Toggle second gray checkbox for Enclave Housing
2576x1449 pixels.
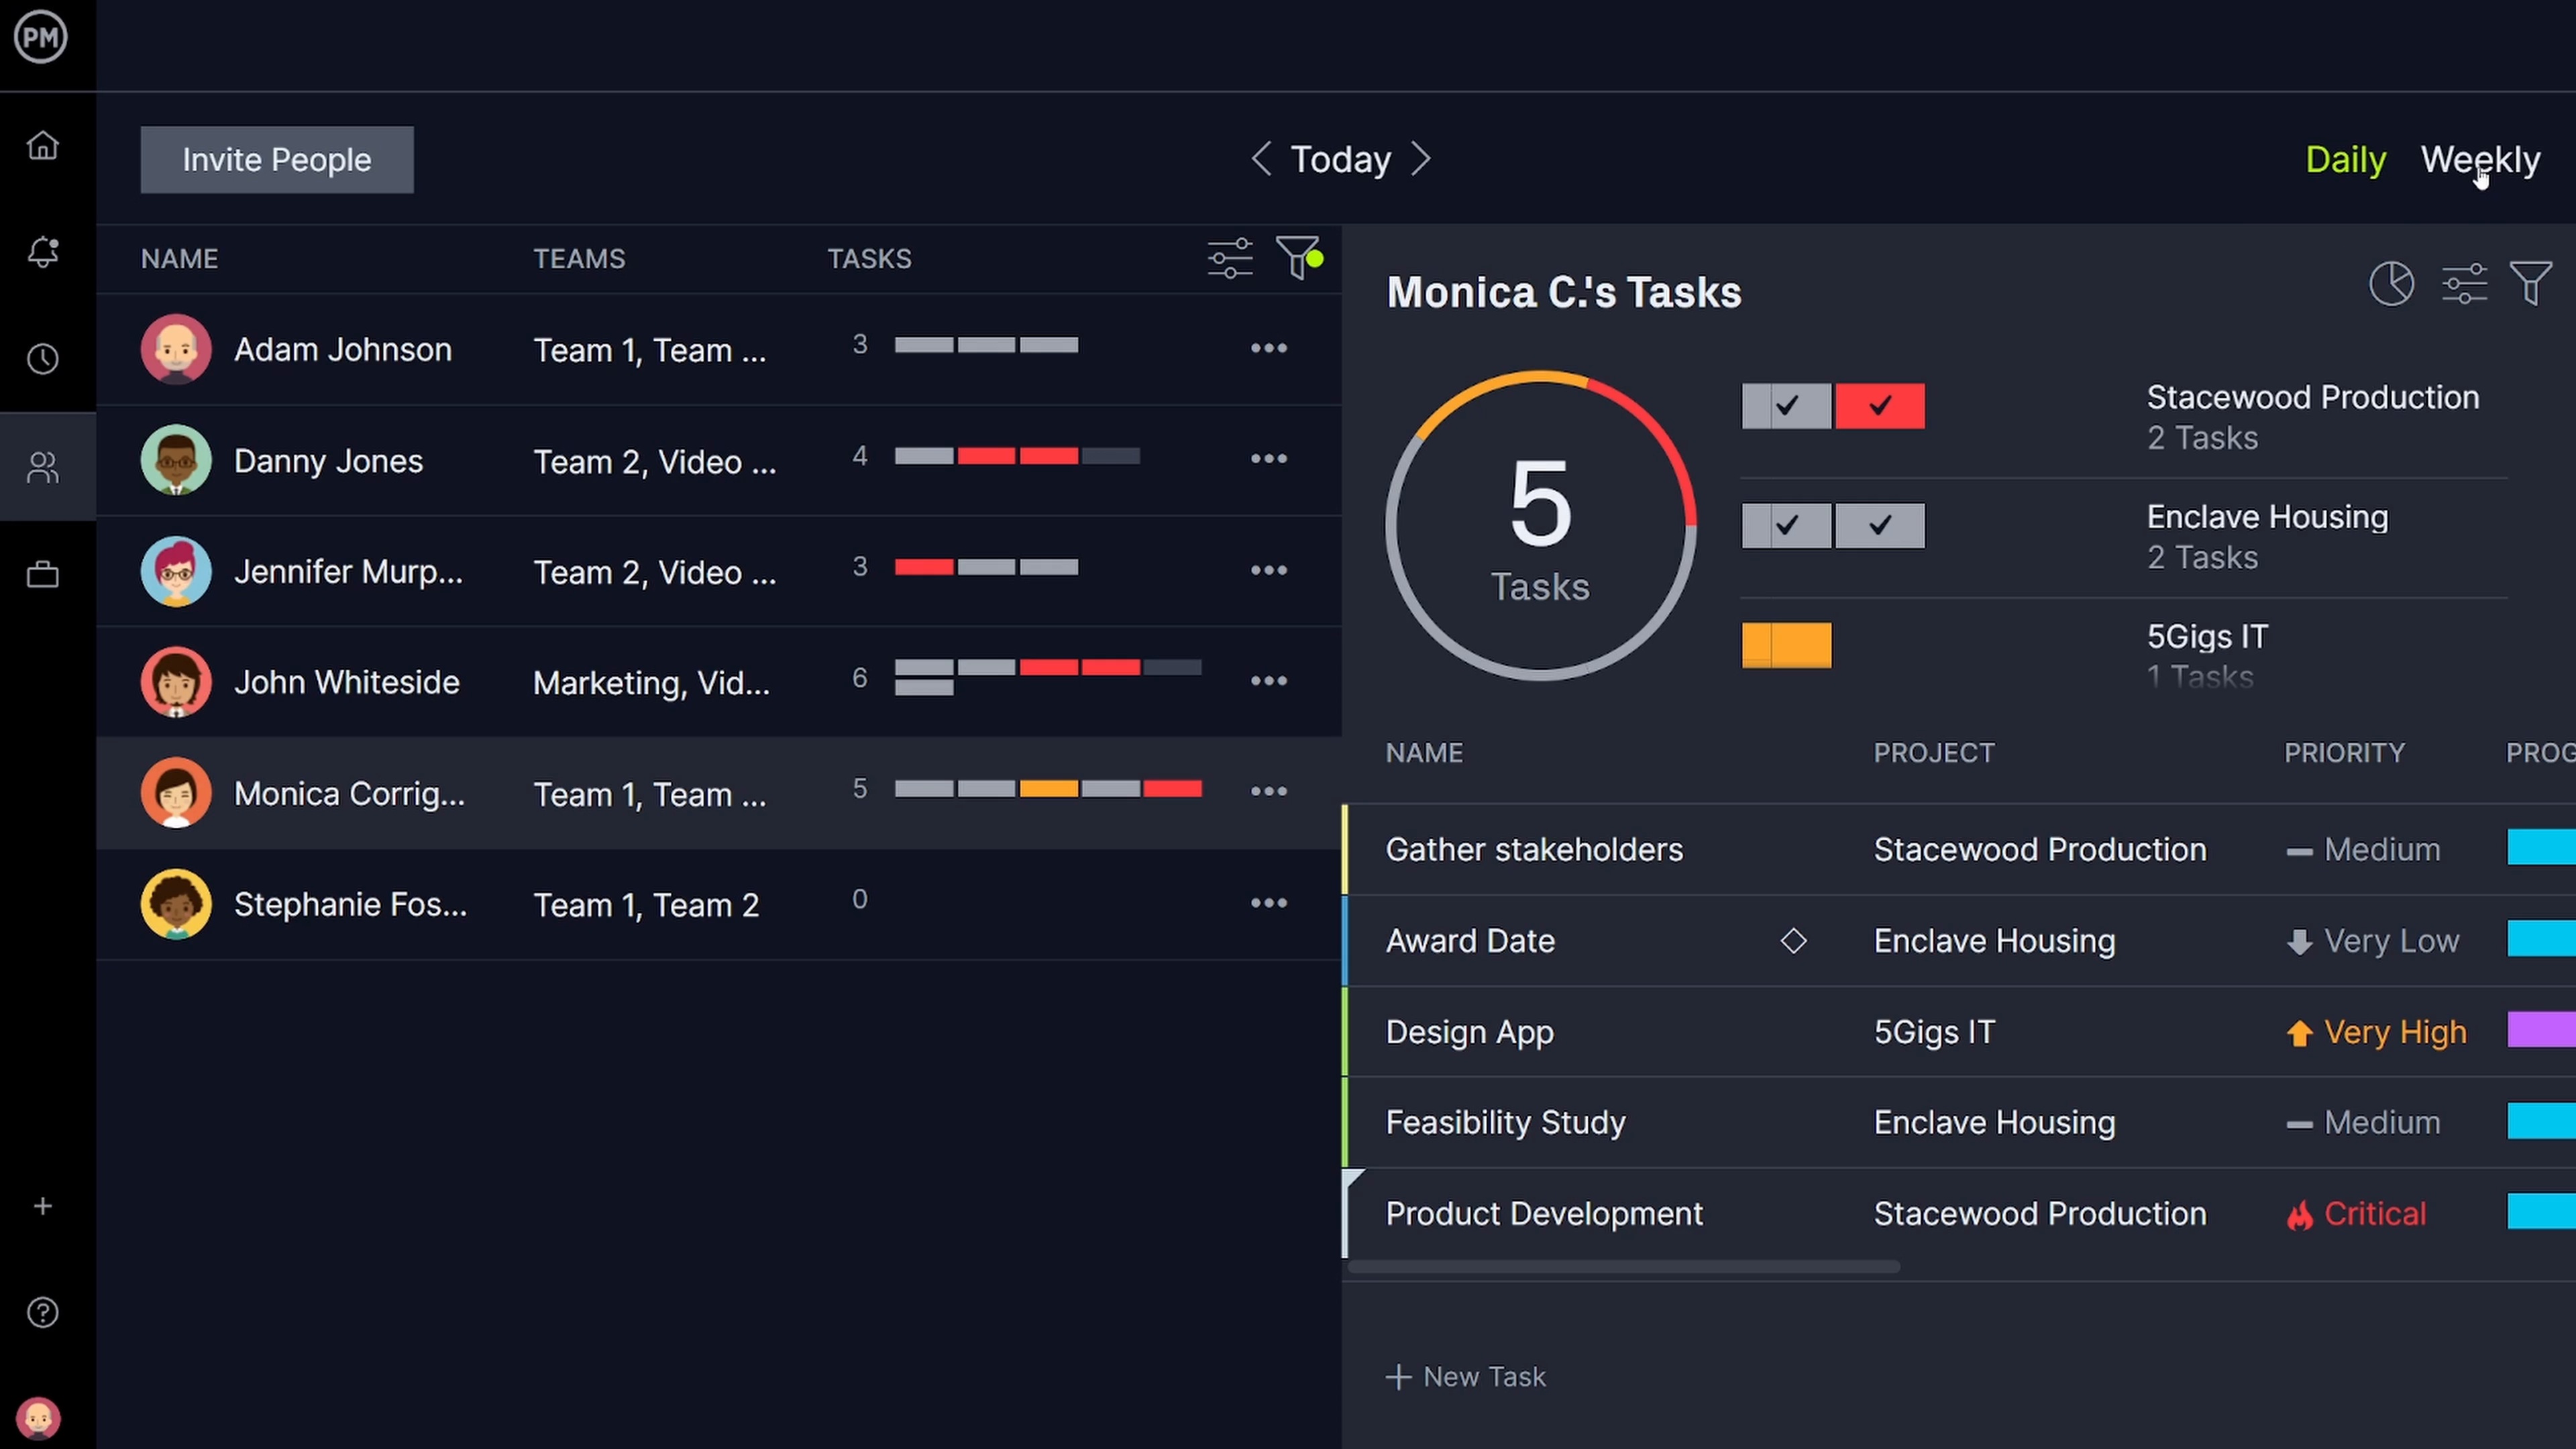pos(1879,525)
